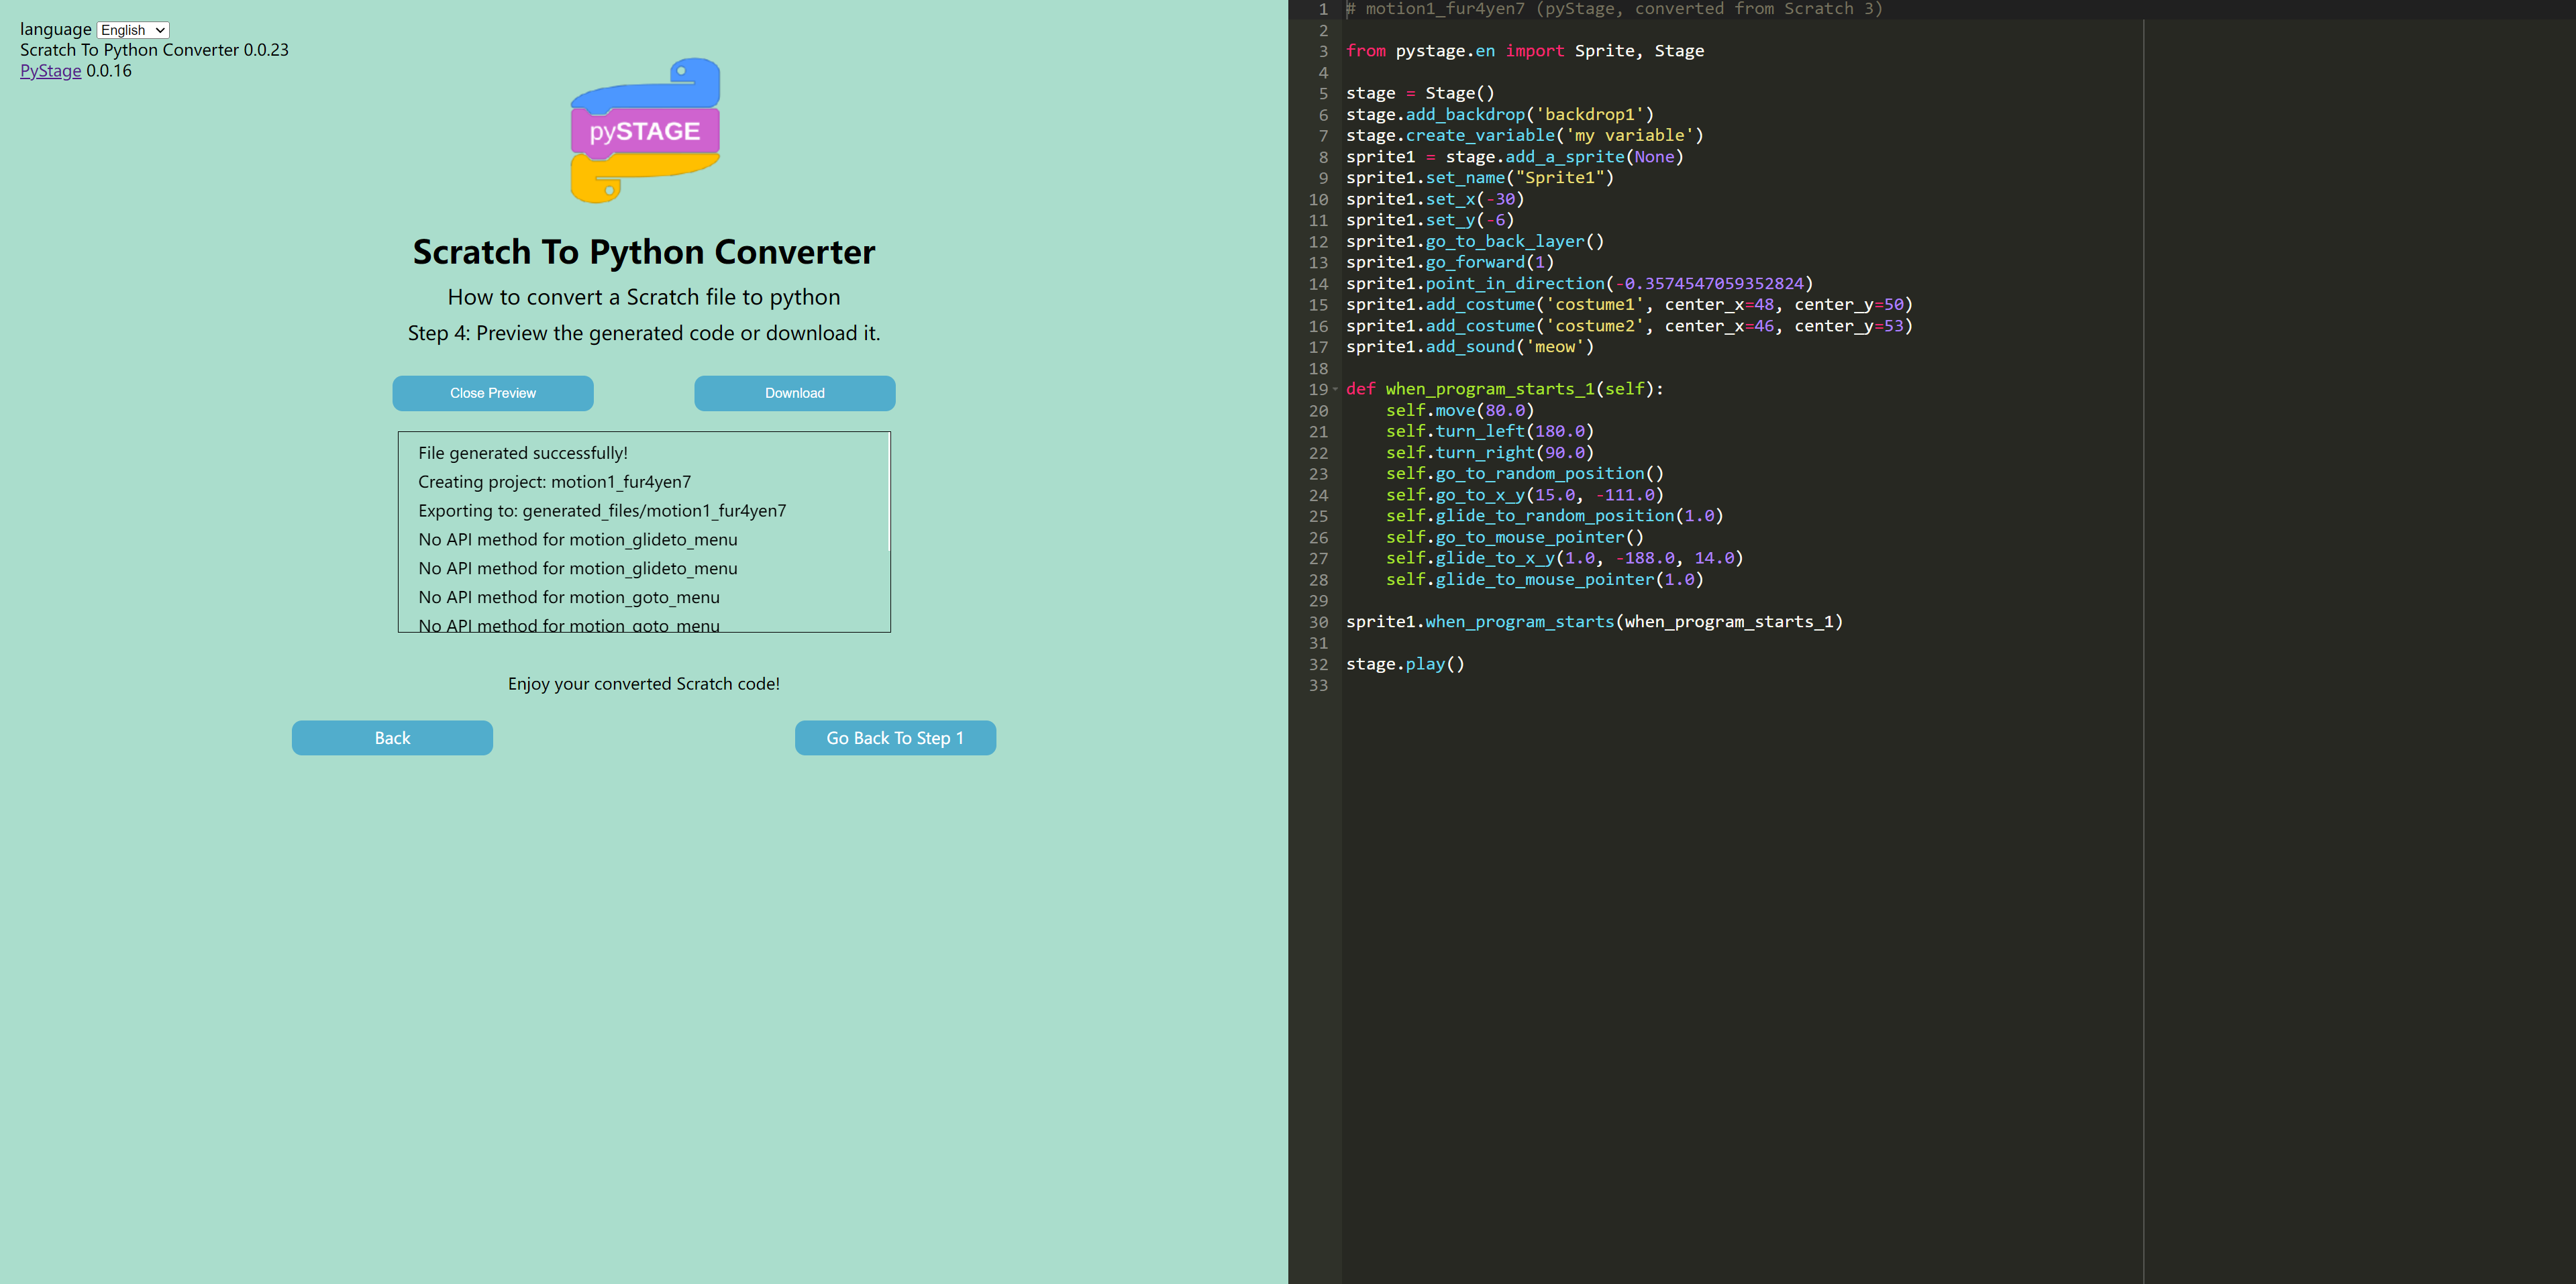Click code line sprite1.set_y(-6)
The width and height of the screenshot is (2576, 1284).
point(1430,220)
